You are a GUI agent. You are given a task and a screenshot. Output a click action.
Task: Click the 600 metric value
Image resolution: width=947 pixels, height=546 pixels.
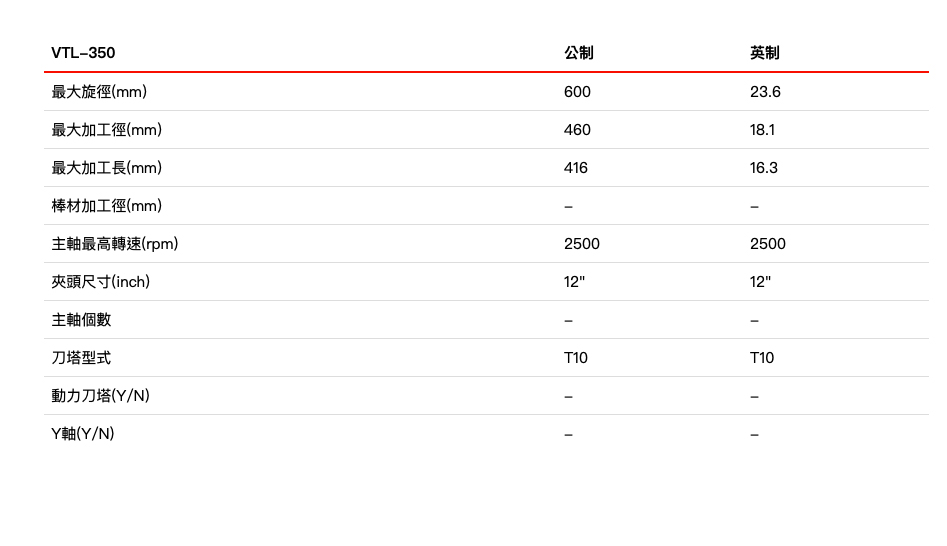pos(577,92)
